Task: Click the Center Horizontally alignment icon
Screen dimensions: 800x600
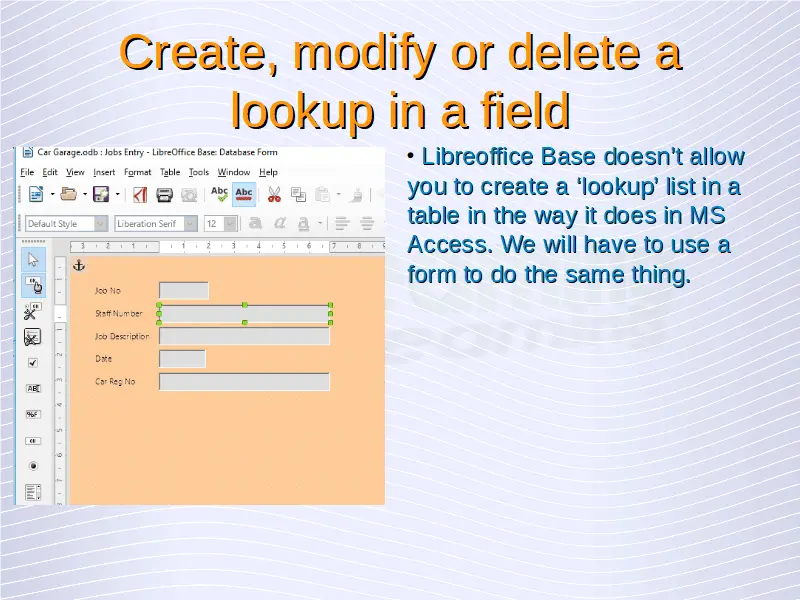Action: tap(367, 223)
